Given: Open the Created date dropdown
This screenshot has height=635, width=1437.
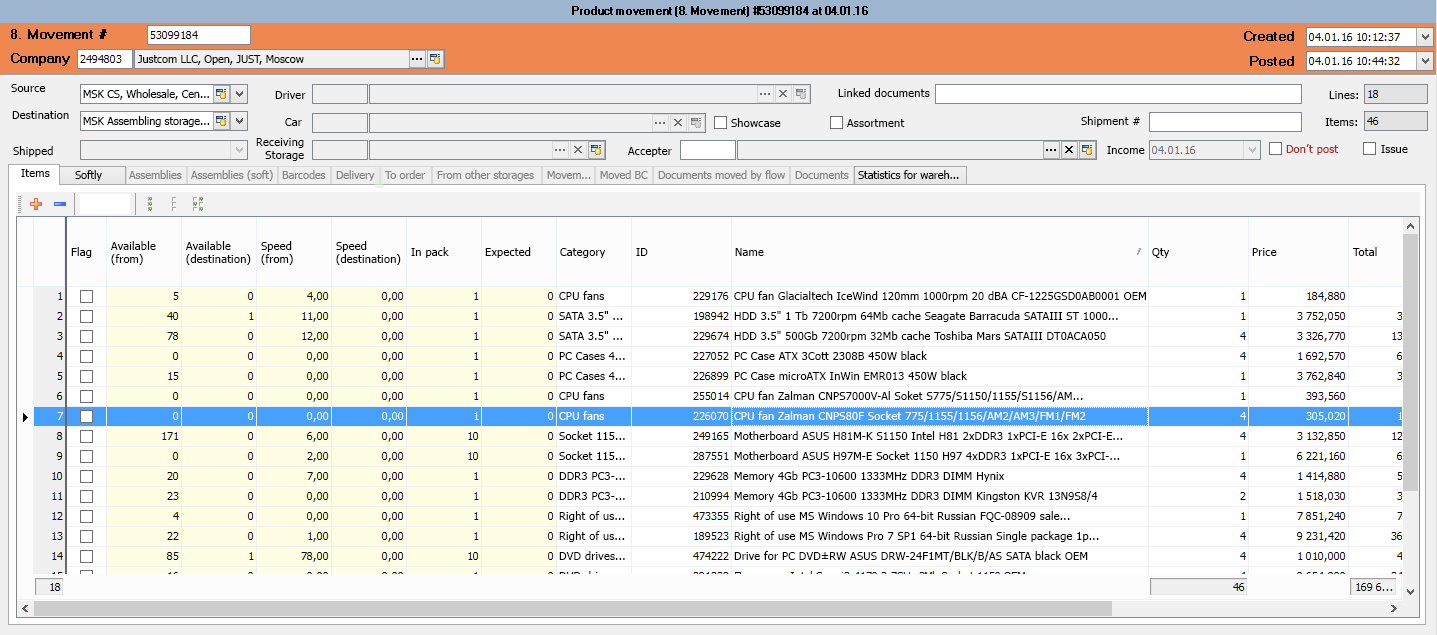Looking at the screenshot, I should click(x=1425, y=37).
